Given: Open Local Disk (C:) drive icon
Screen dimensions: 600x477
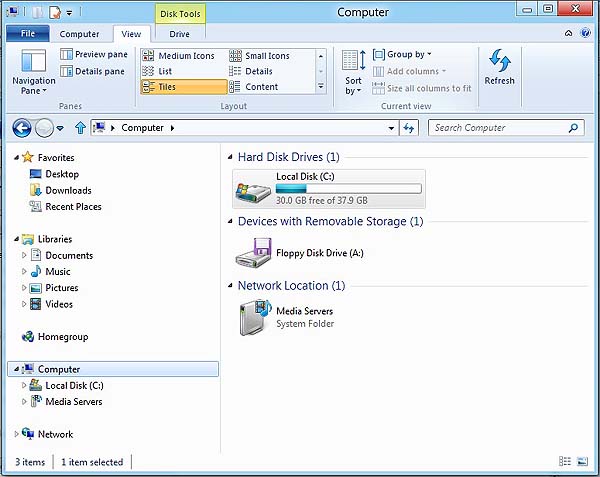Looking at the screenshot, I should click(252, 188).
